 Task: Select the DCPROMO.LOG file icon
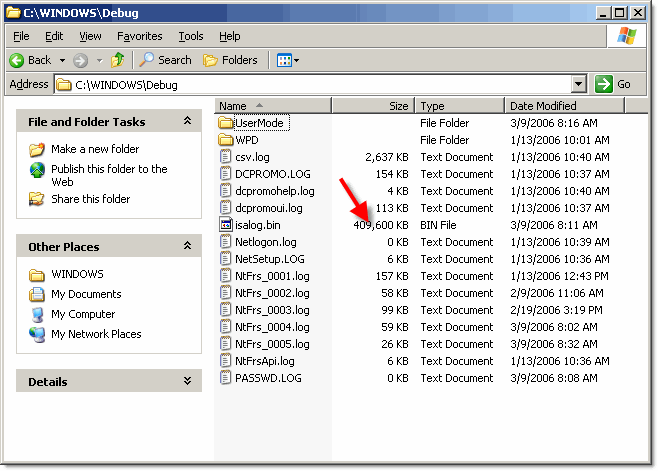[x=225, y=174]
